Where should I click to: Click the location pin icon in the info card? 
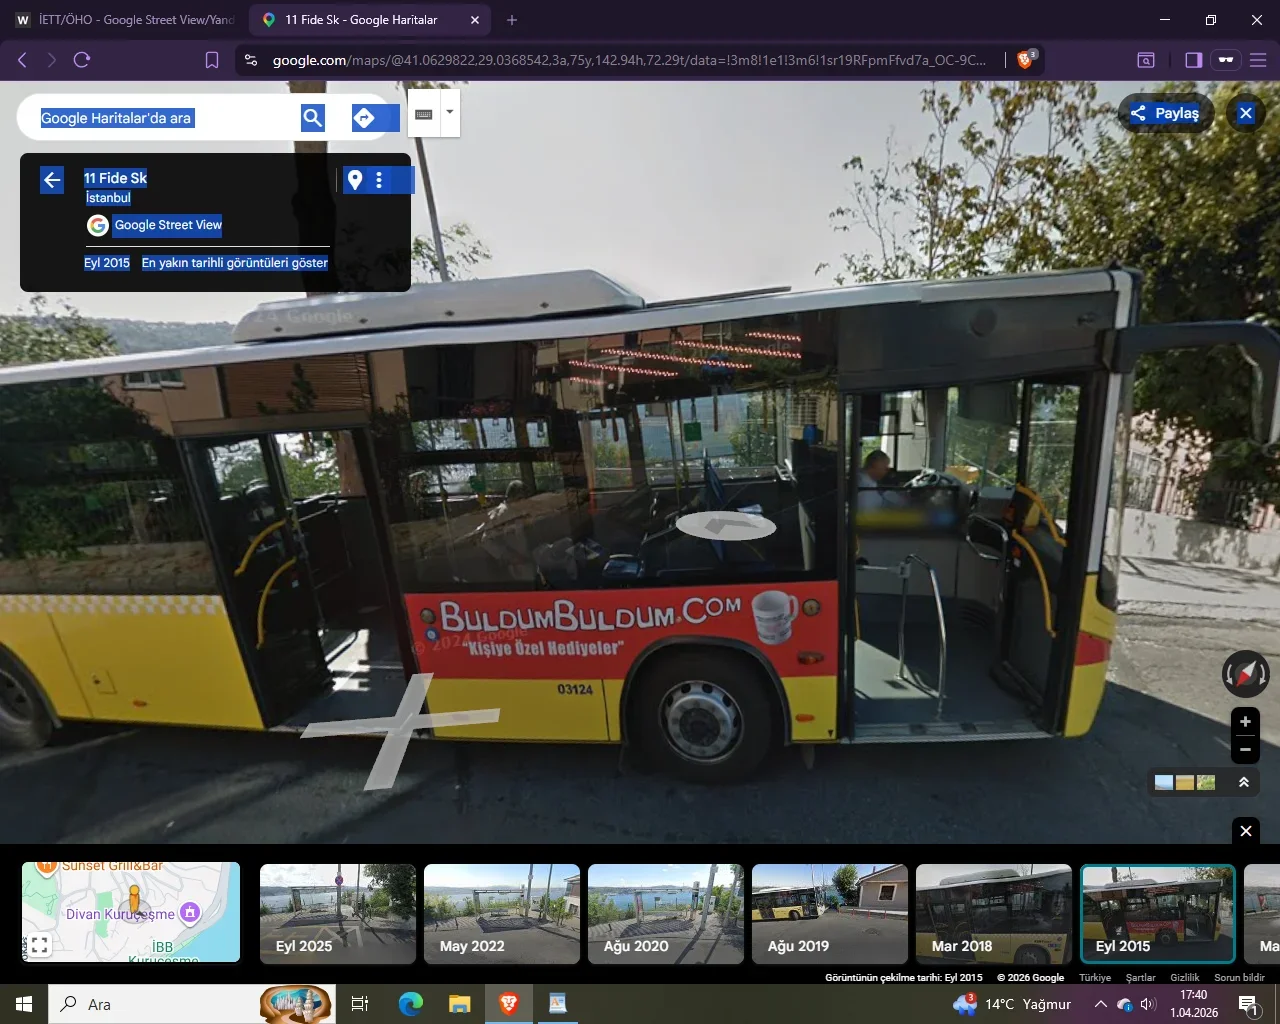(x=355, y=180)
